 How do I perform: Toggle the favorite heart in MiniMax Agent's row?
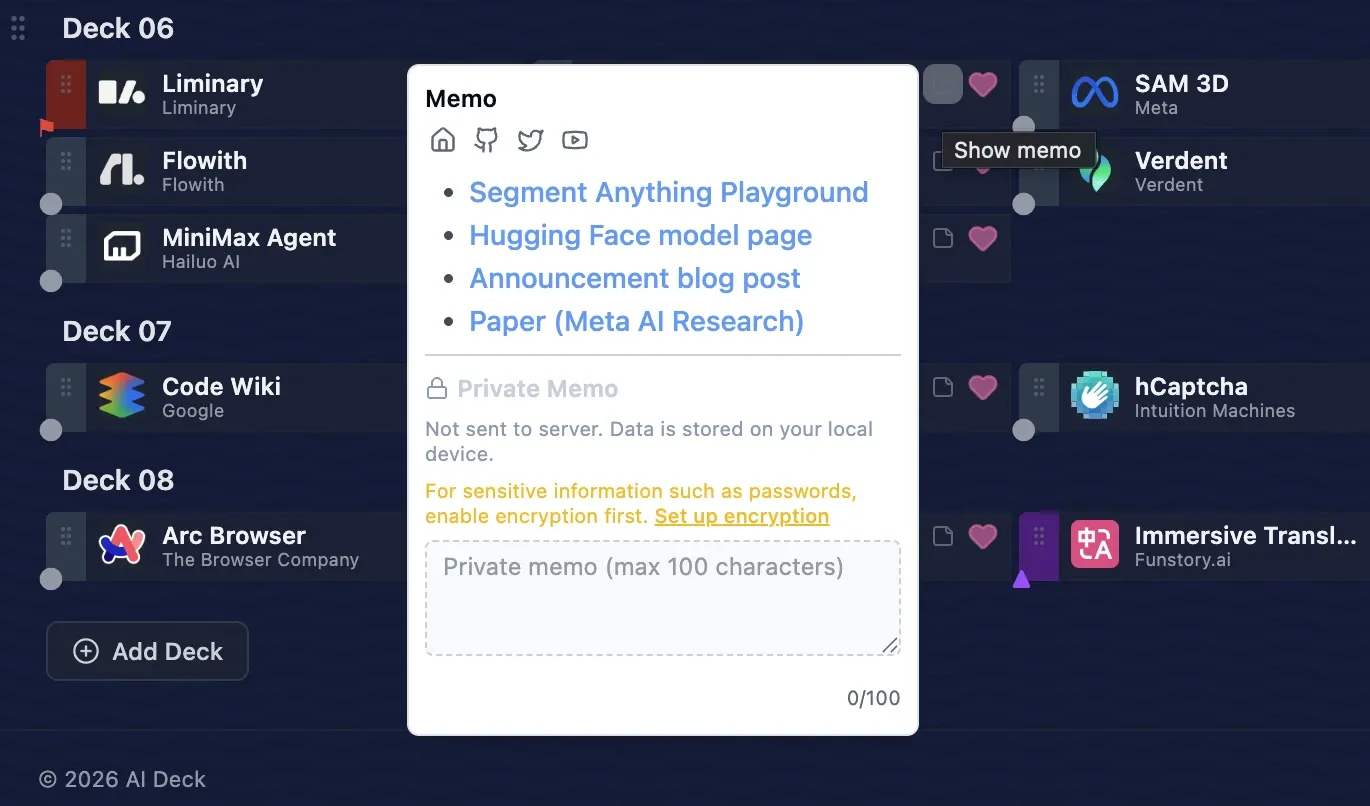tap(983, 238)
